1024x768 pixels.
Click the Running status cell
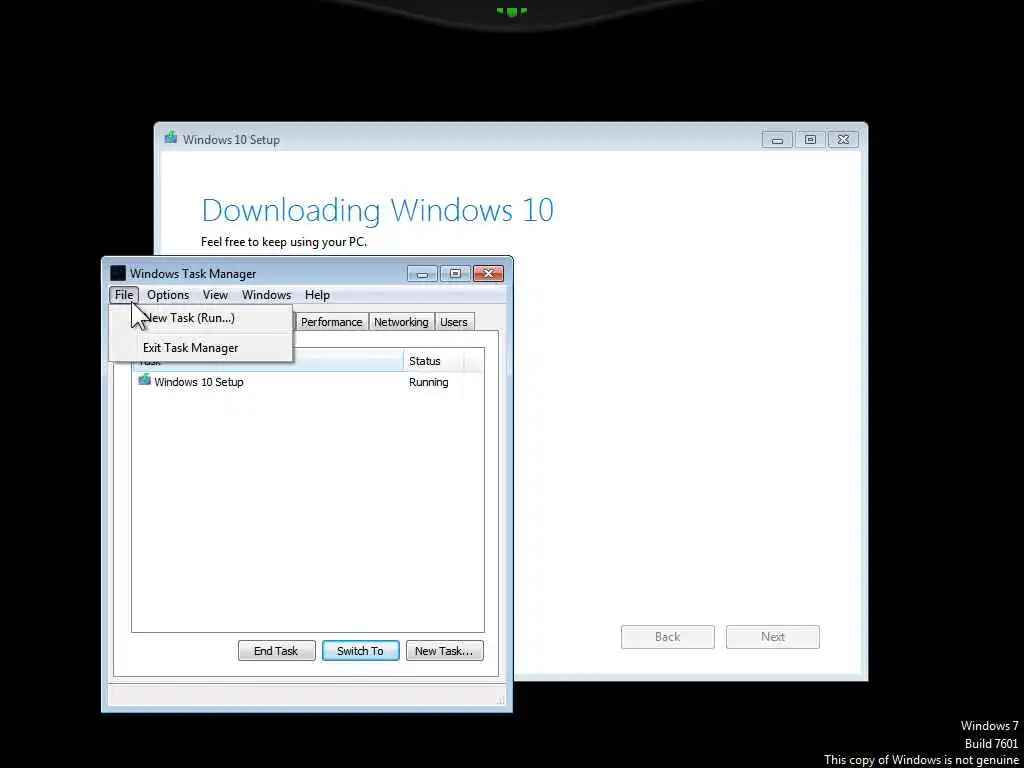(x=428, y=383)
